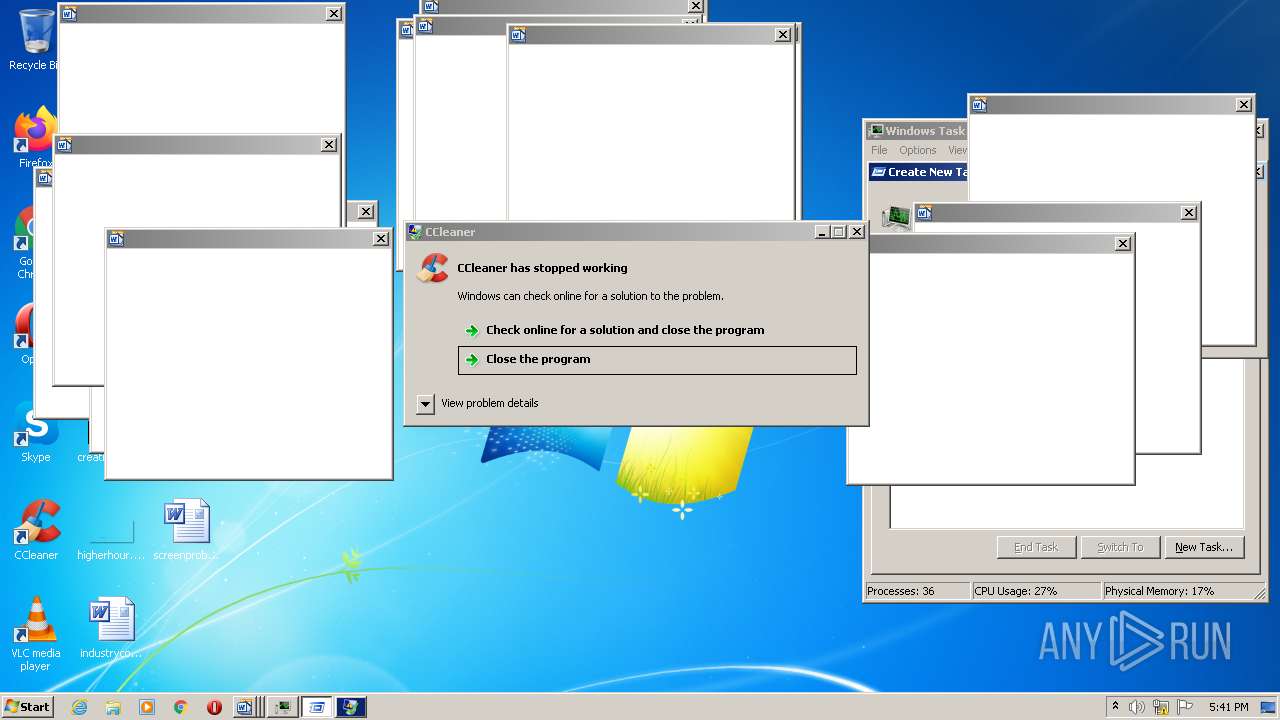Open Options menu in Task Manager
Viewport: 1280px width, 720px height.
tap(917, 150)
